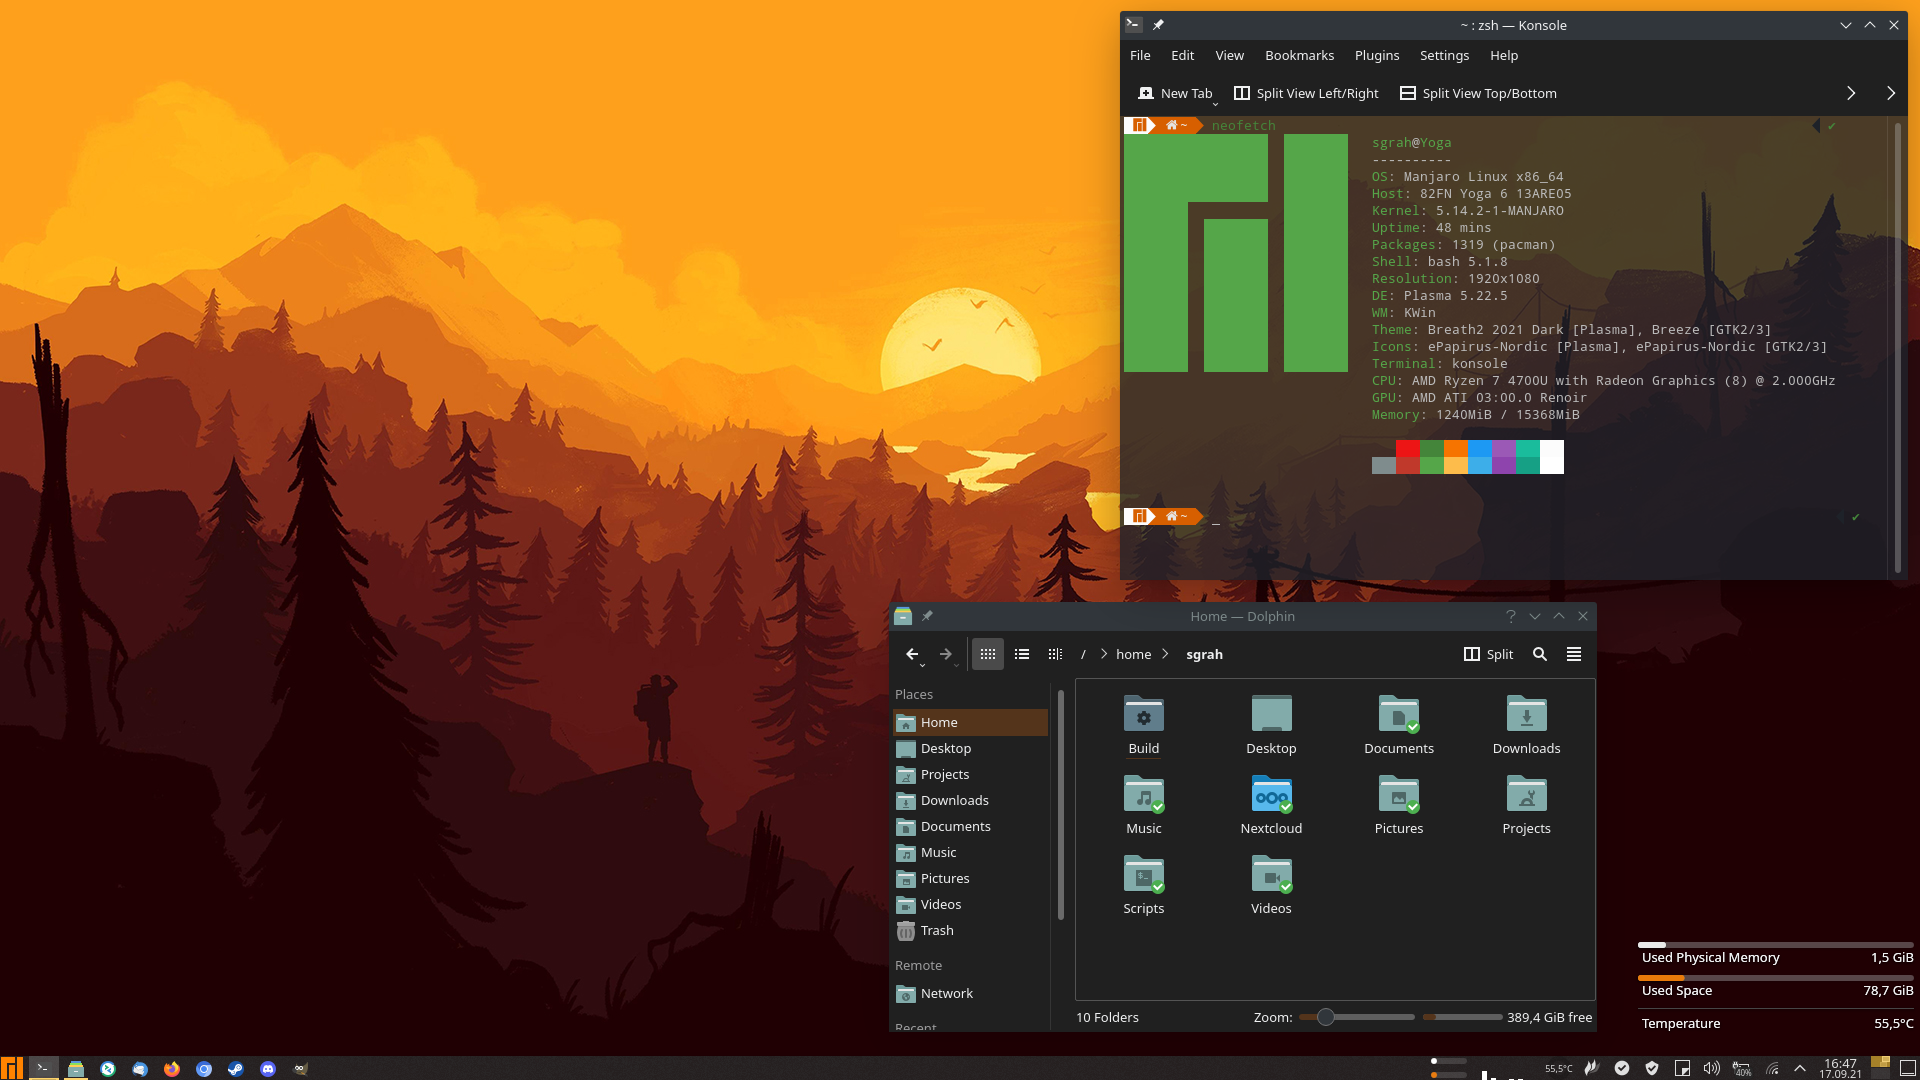The image size is (1920, 1080).
Task: Open Dolphin hamburger menu
Action: pos(1574,654)
